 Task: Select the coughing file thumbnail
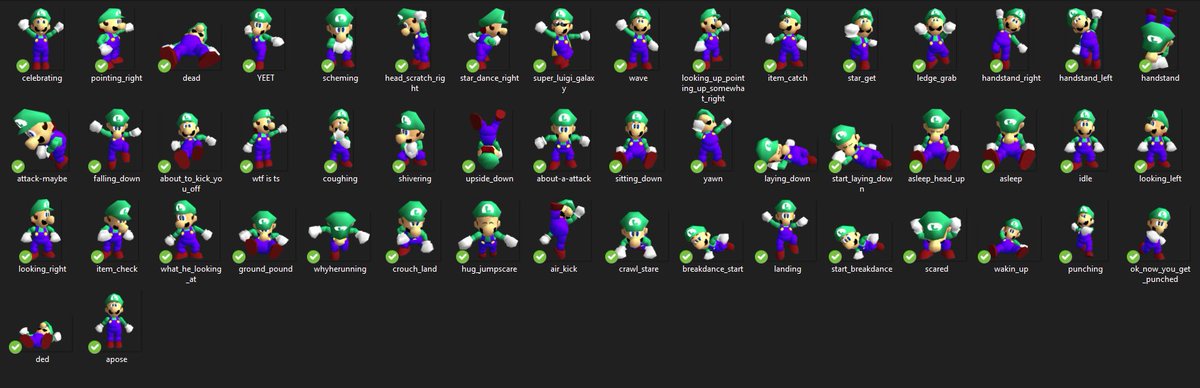tap(341, 139)
